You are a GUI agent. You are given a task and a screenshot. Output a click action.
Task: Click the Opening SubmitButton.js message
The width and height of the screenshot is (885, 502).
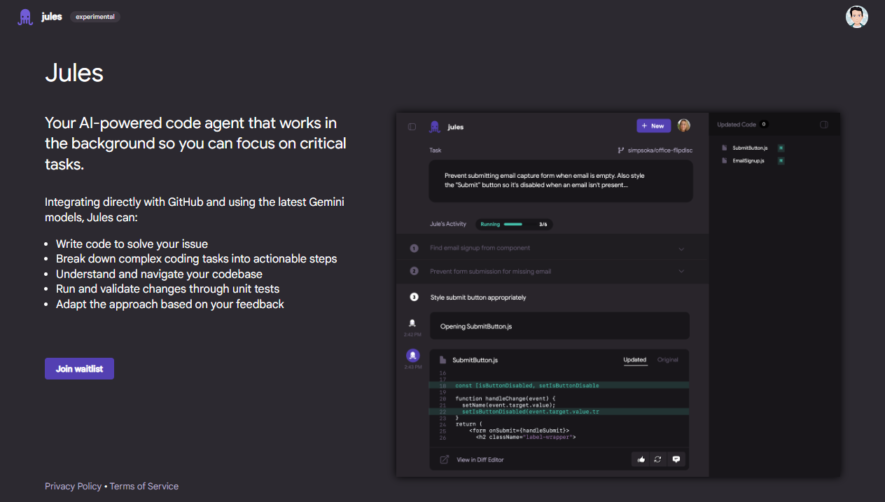click(x=559, y=326)
